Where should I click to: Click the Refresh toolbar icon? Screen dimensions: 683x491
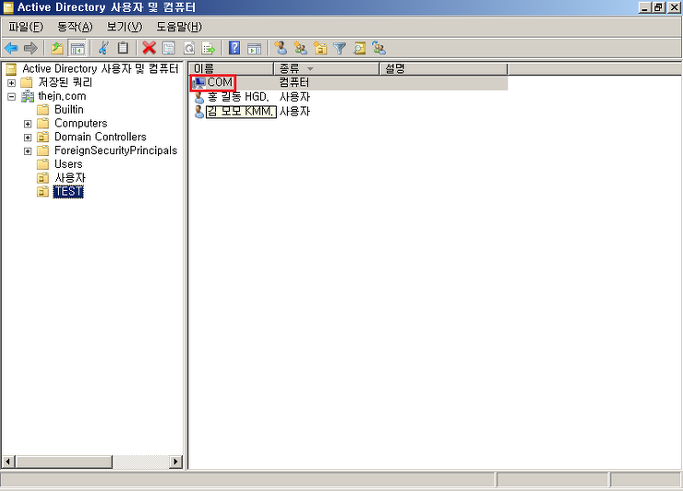(x=189, y=48)
